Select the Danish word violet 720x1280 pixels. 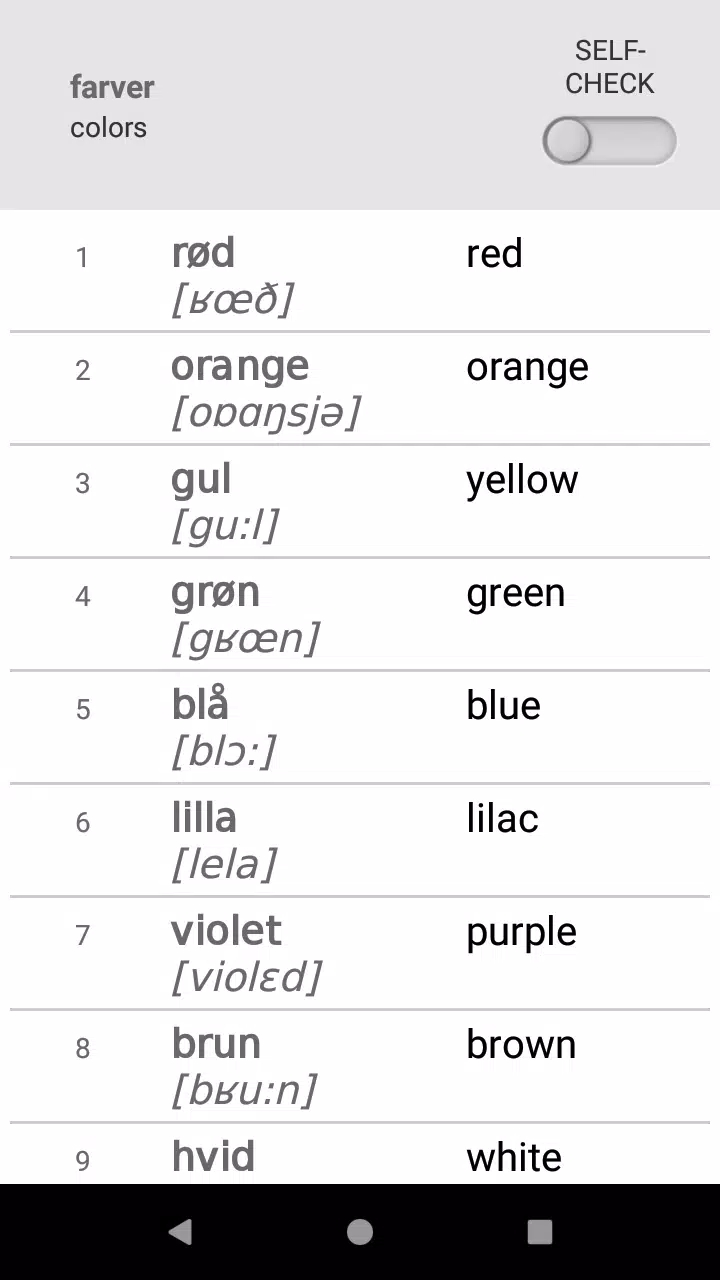pyautogui.click(x=226, y=931)
